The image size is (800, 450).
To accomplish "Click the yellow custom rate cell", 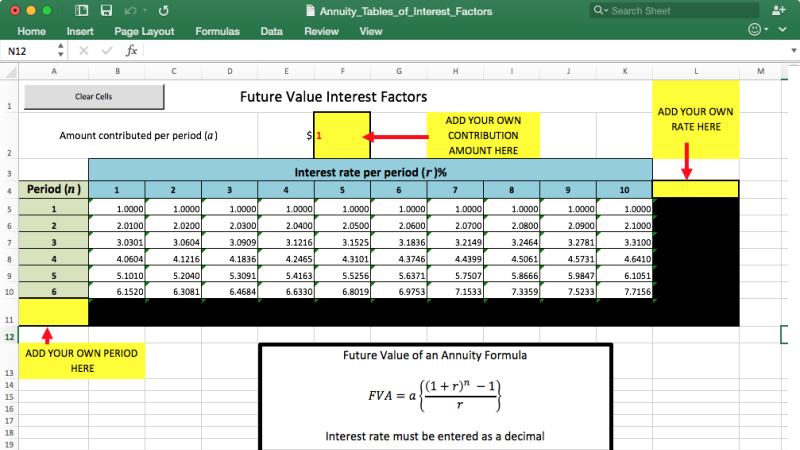I will pyautogui.click(x=695, y=189).
